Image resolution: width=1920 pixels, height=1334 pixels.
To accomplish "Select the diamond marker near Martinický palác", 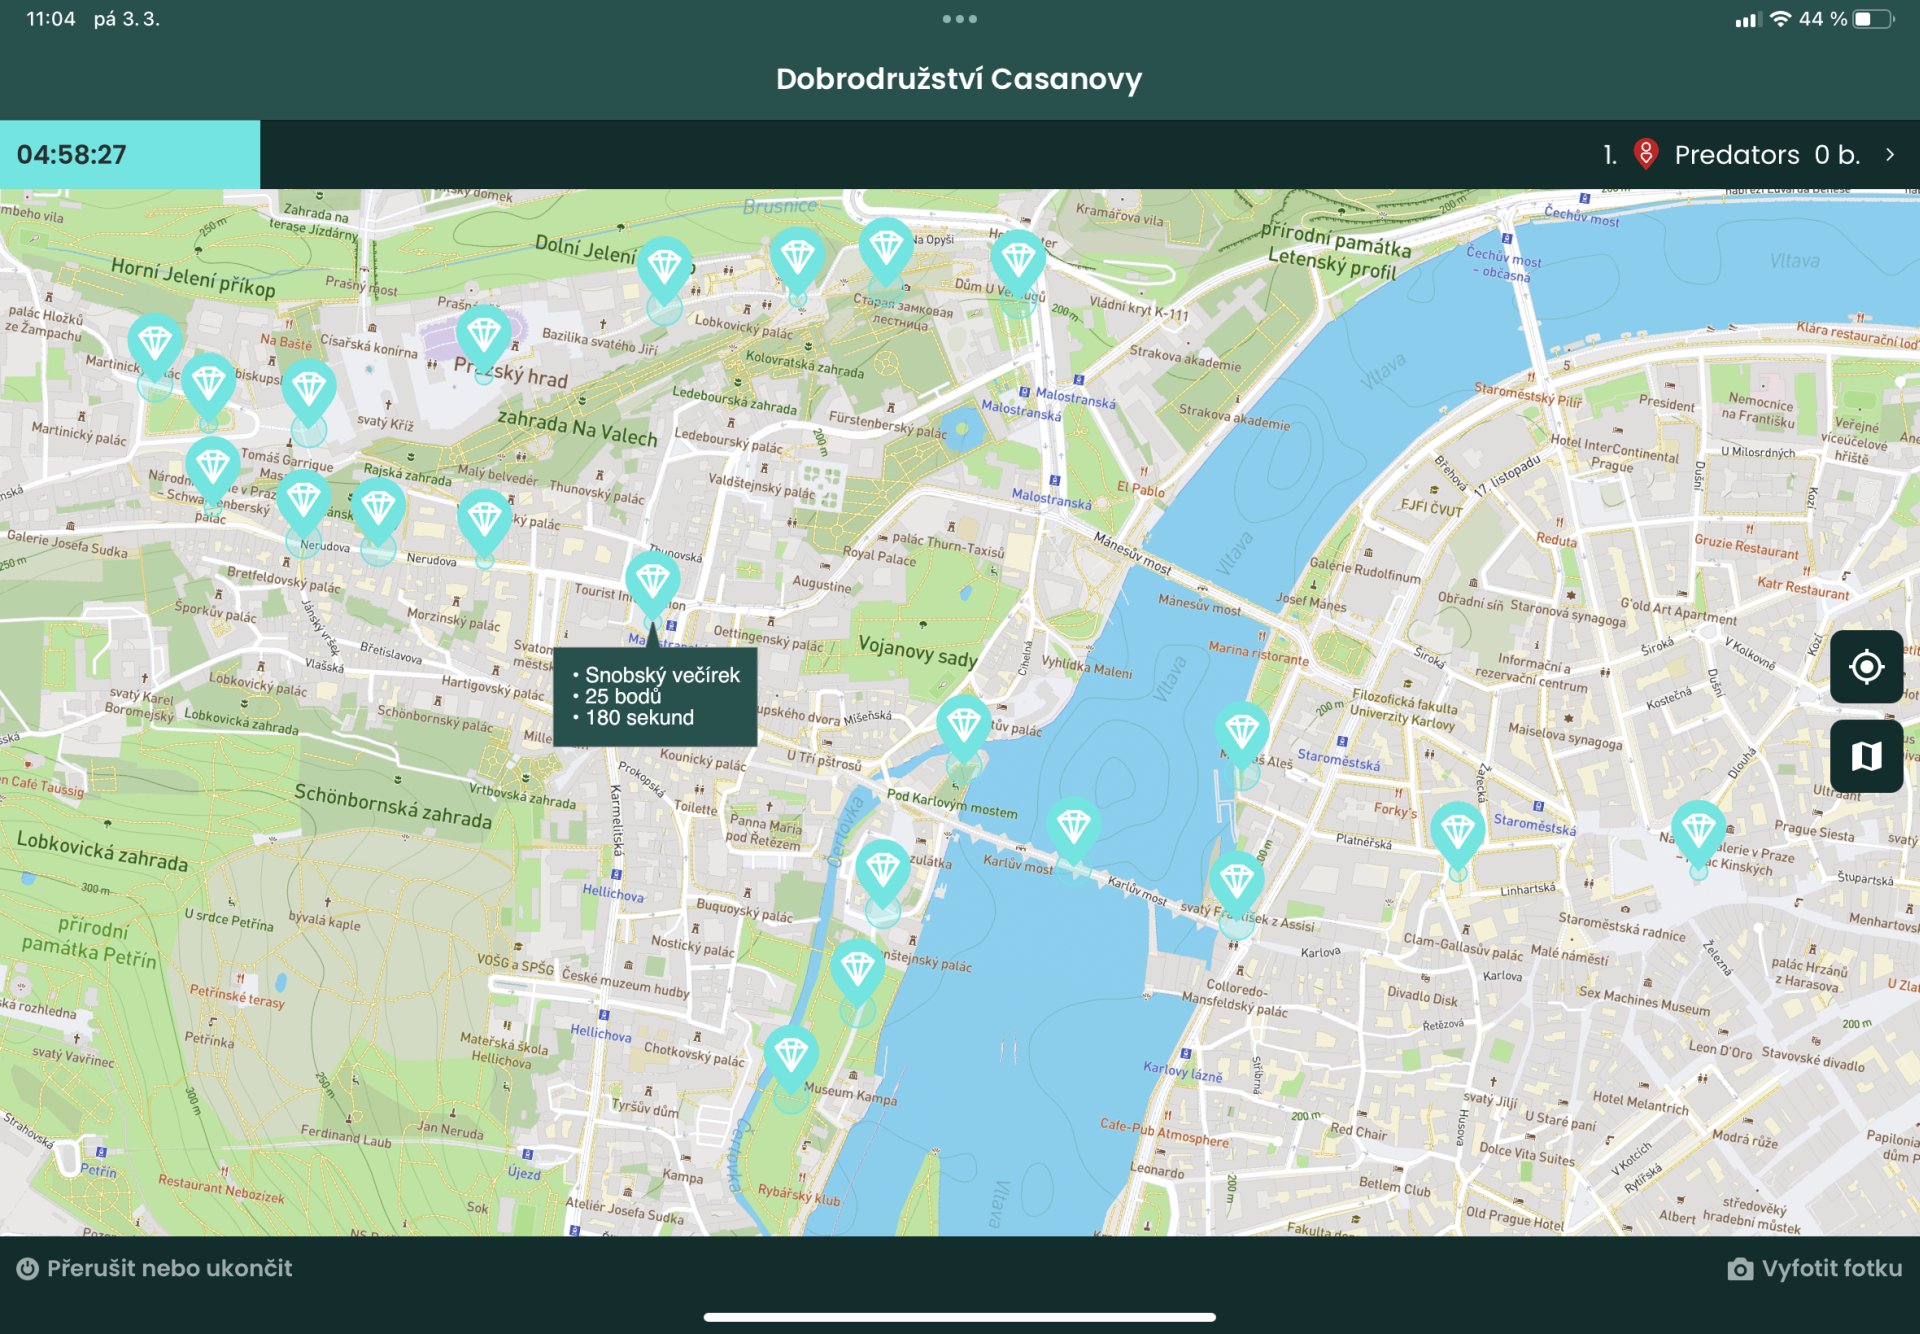I will point(155,348).
